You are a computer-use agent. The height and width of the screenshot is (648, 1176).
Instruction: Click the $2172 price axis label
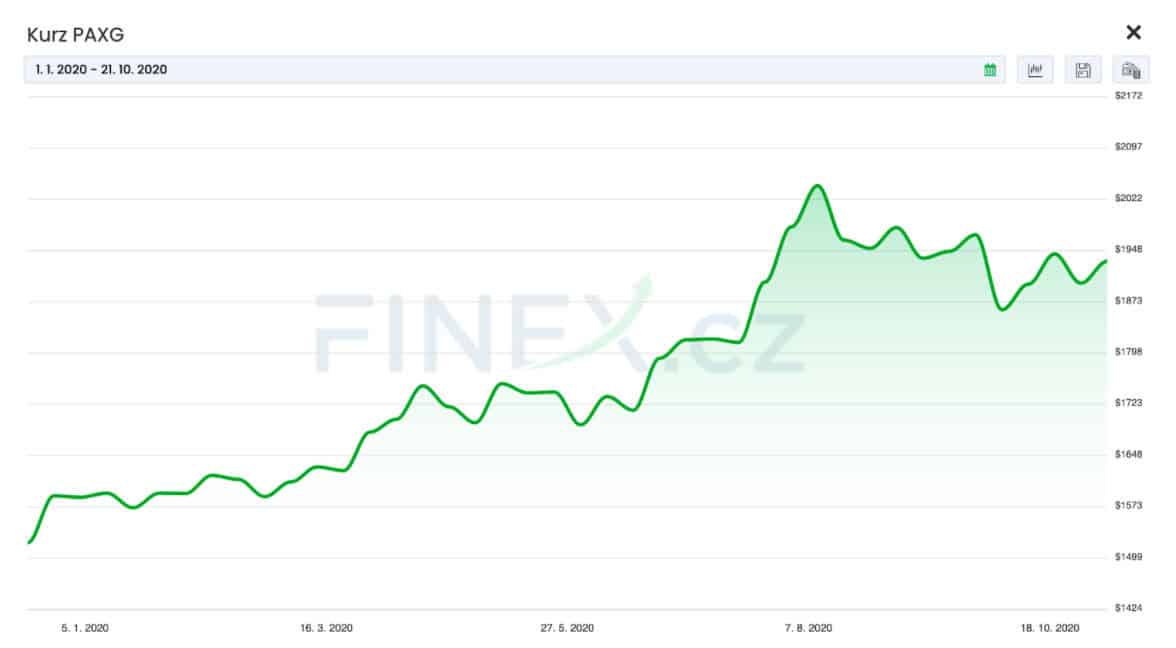click(x=1128, y=95)
